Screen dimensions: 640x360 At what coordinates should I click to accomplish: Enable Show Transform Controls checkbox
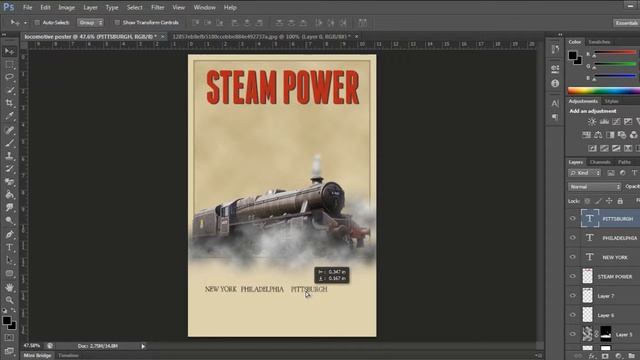[117, 22]
